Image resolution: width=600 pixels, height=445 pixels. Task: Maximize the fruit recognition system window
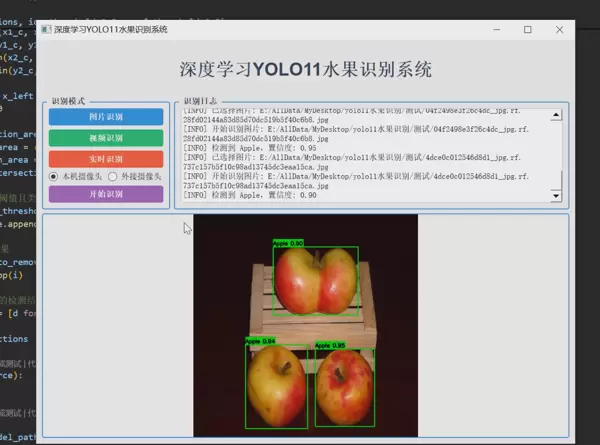click(x=528, y=30)
